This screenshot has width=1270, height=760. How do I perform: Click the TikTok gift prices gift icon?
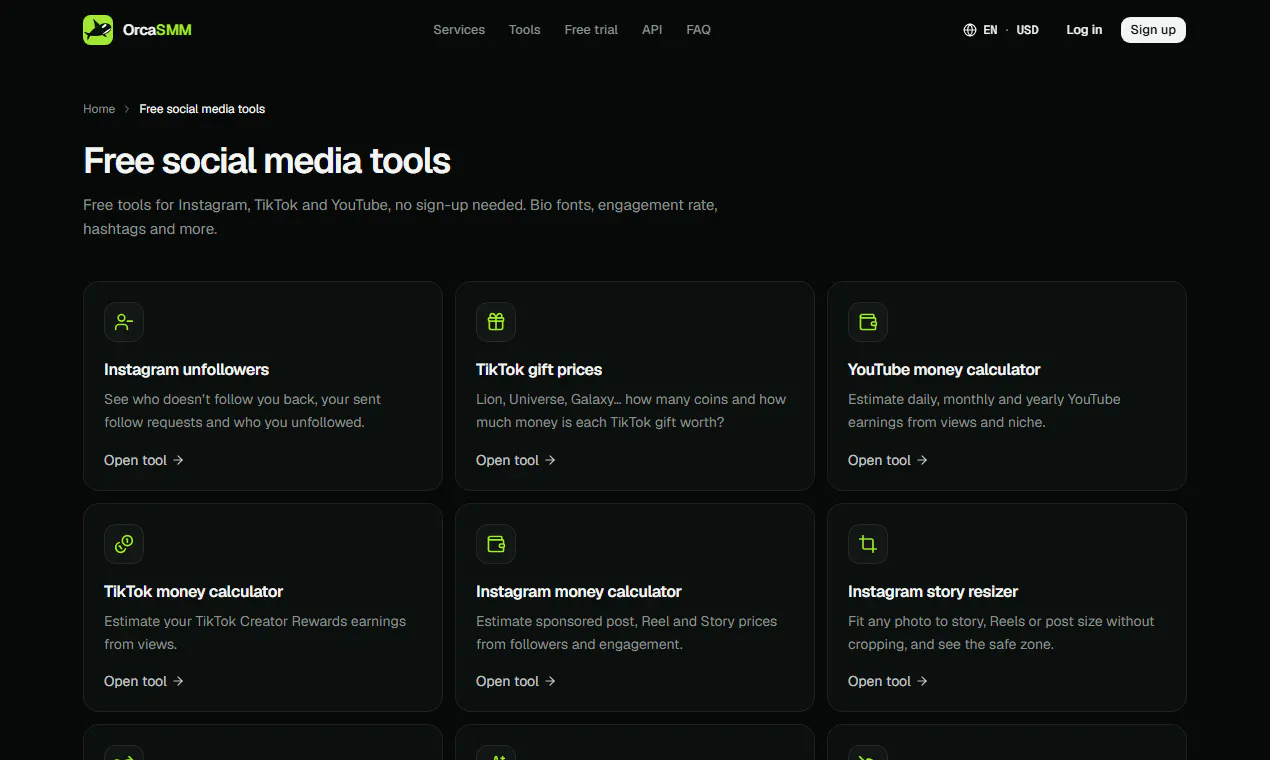pos(496,322)
